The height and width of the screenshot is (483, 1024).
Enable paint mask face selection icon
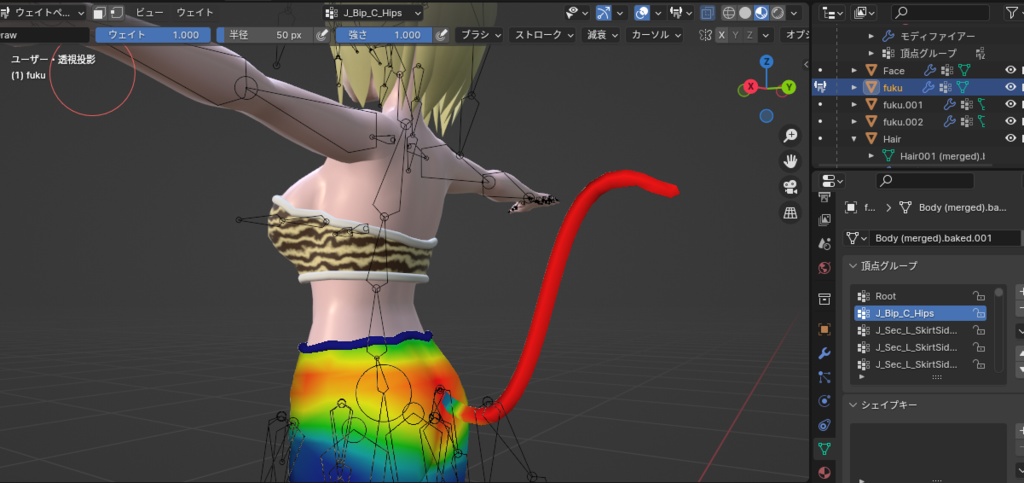pyautogui.click(x=99, y=12)
